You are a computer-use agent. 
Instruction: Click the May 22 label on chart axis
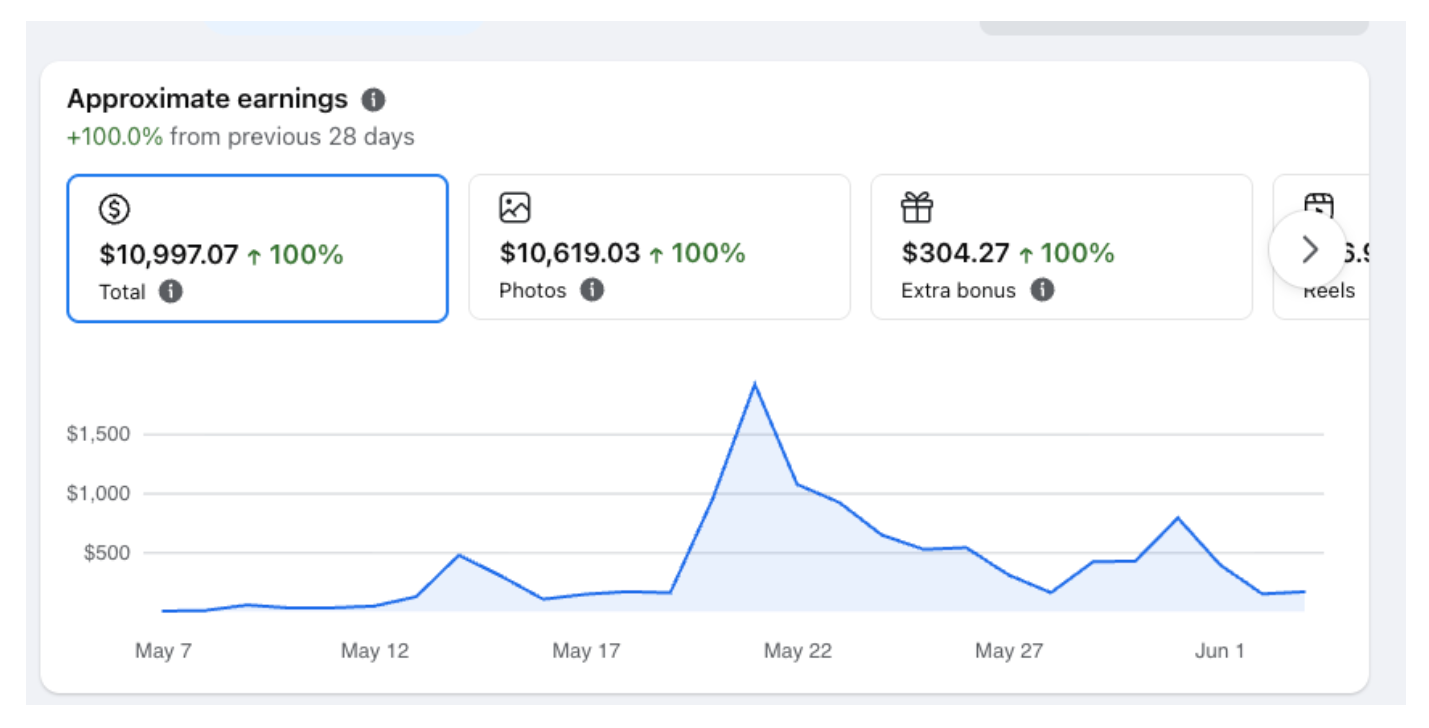point(798,651)
